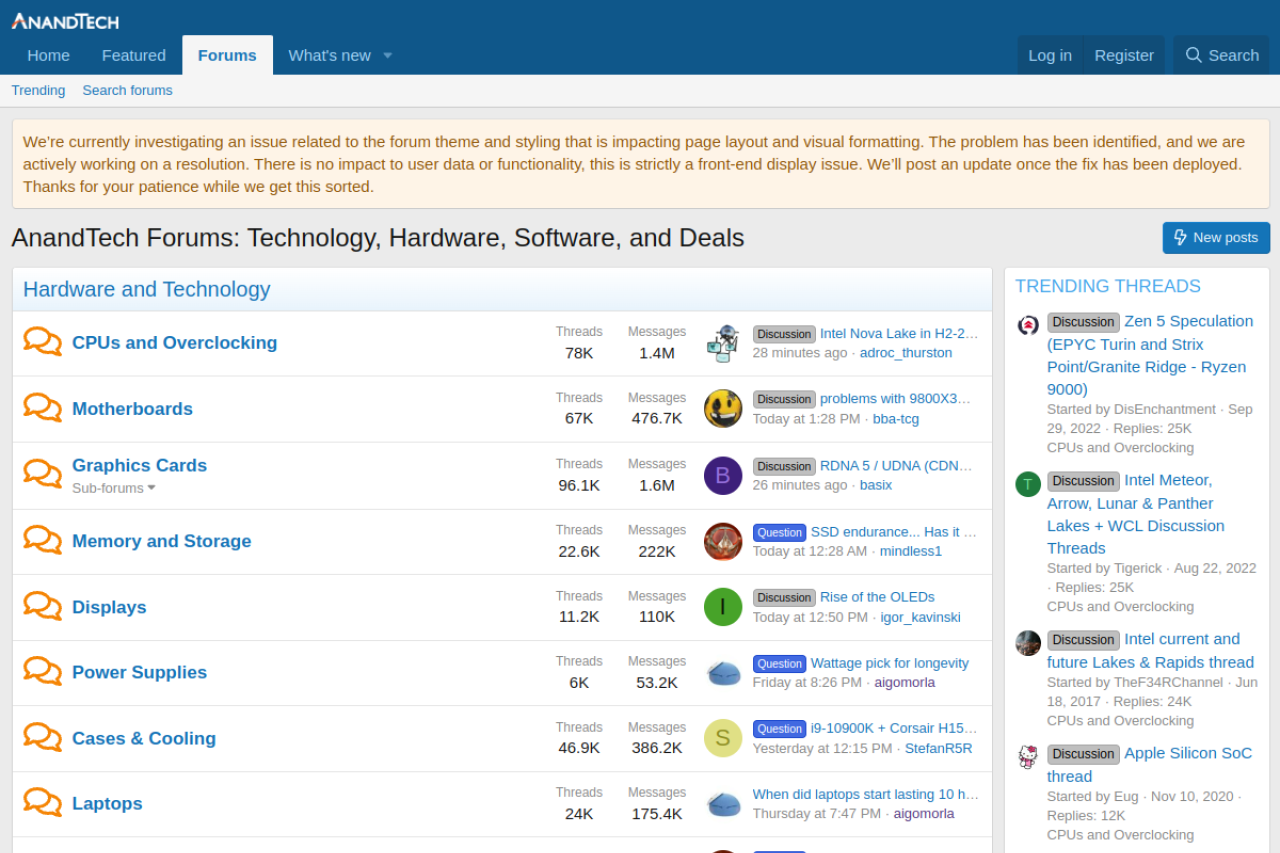Click the green I avatar for igor_kavinski
The image size is (1280, 853).
coord(723,607)
